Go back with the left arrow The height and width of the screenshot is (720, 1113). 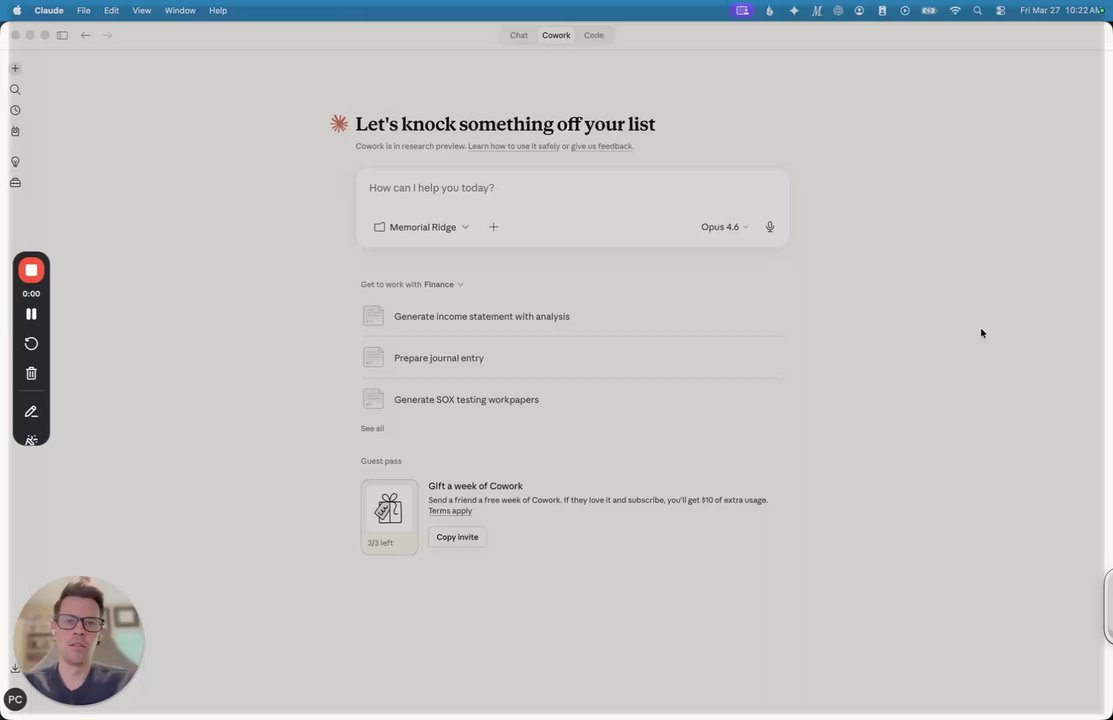coord(85,35)
